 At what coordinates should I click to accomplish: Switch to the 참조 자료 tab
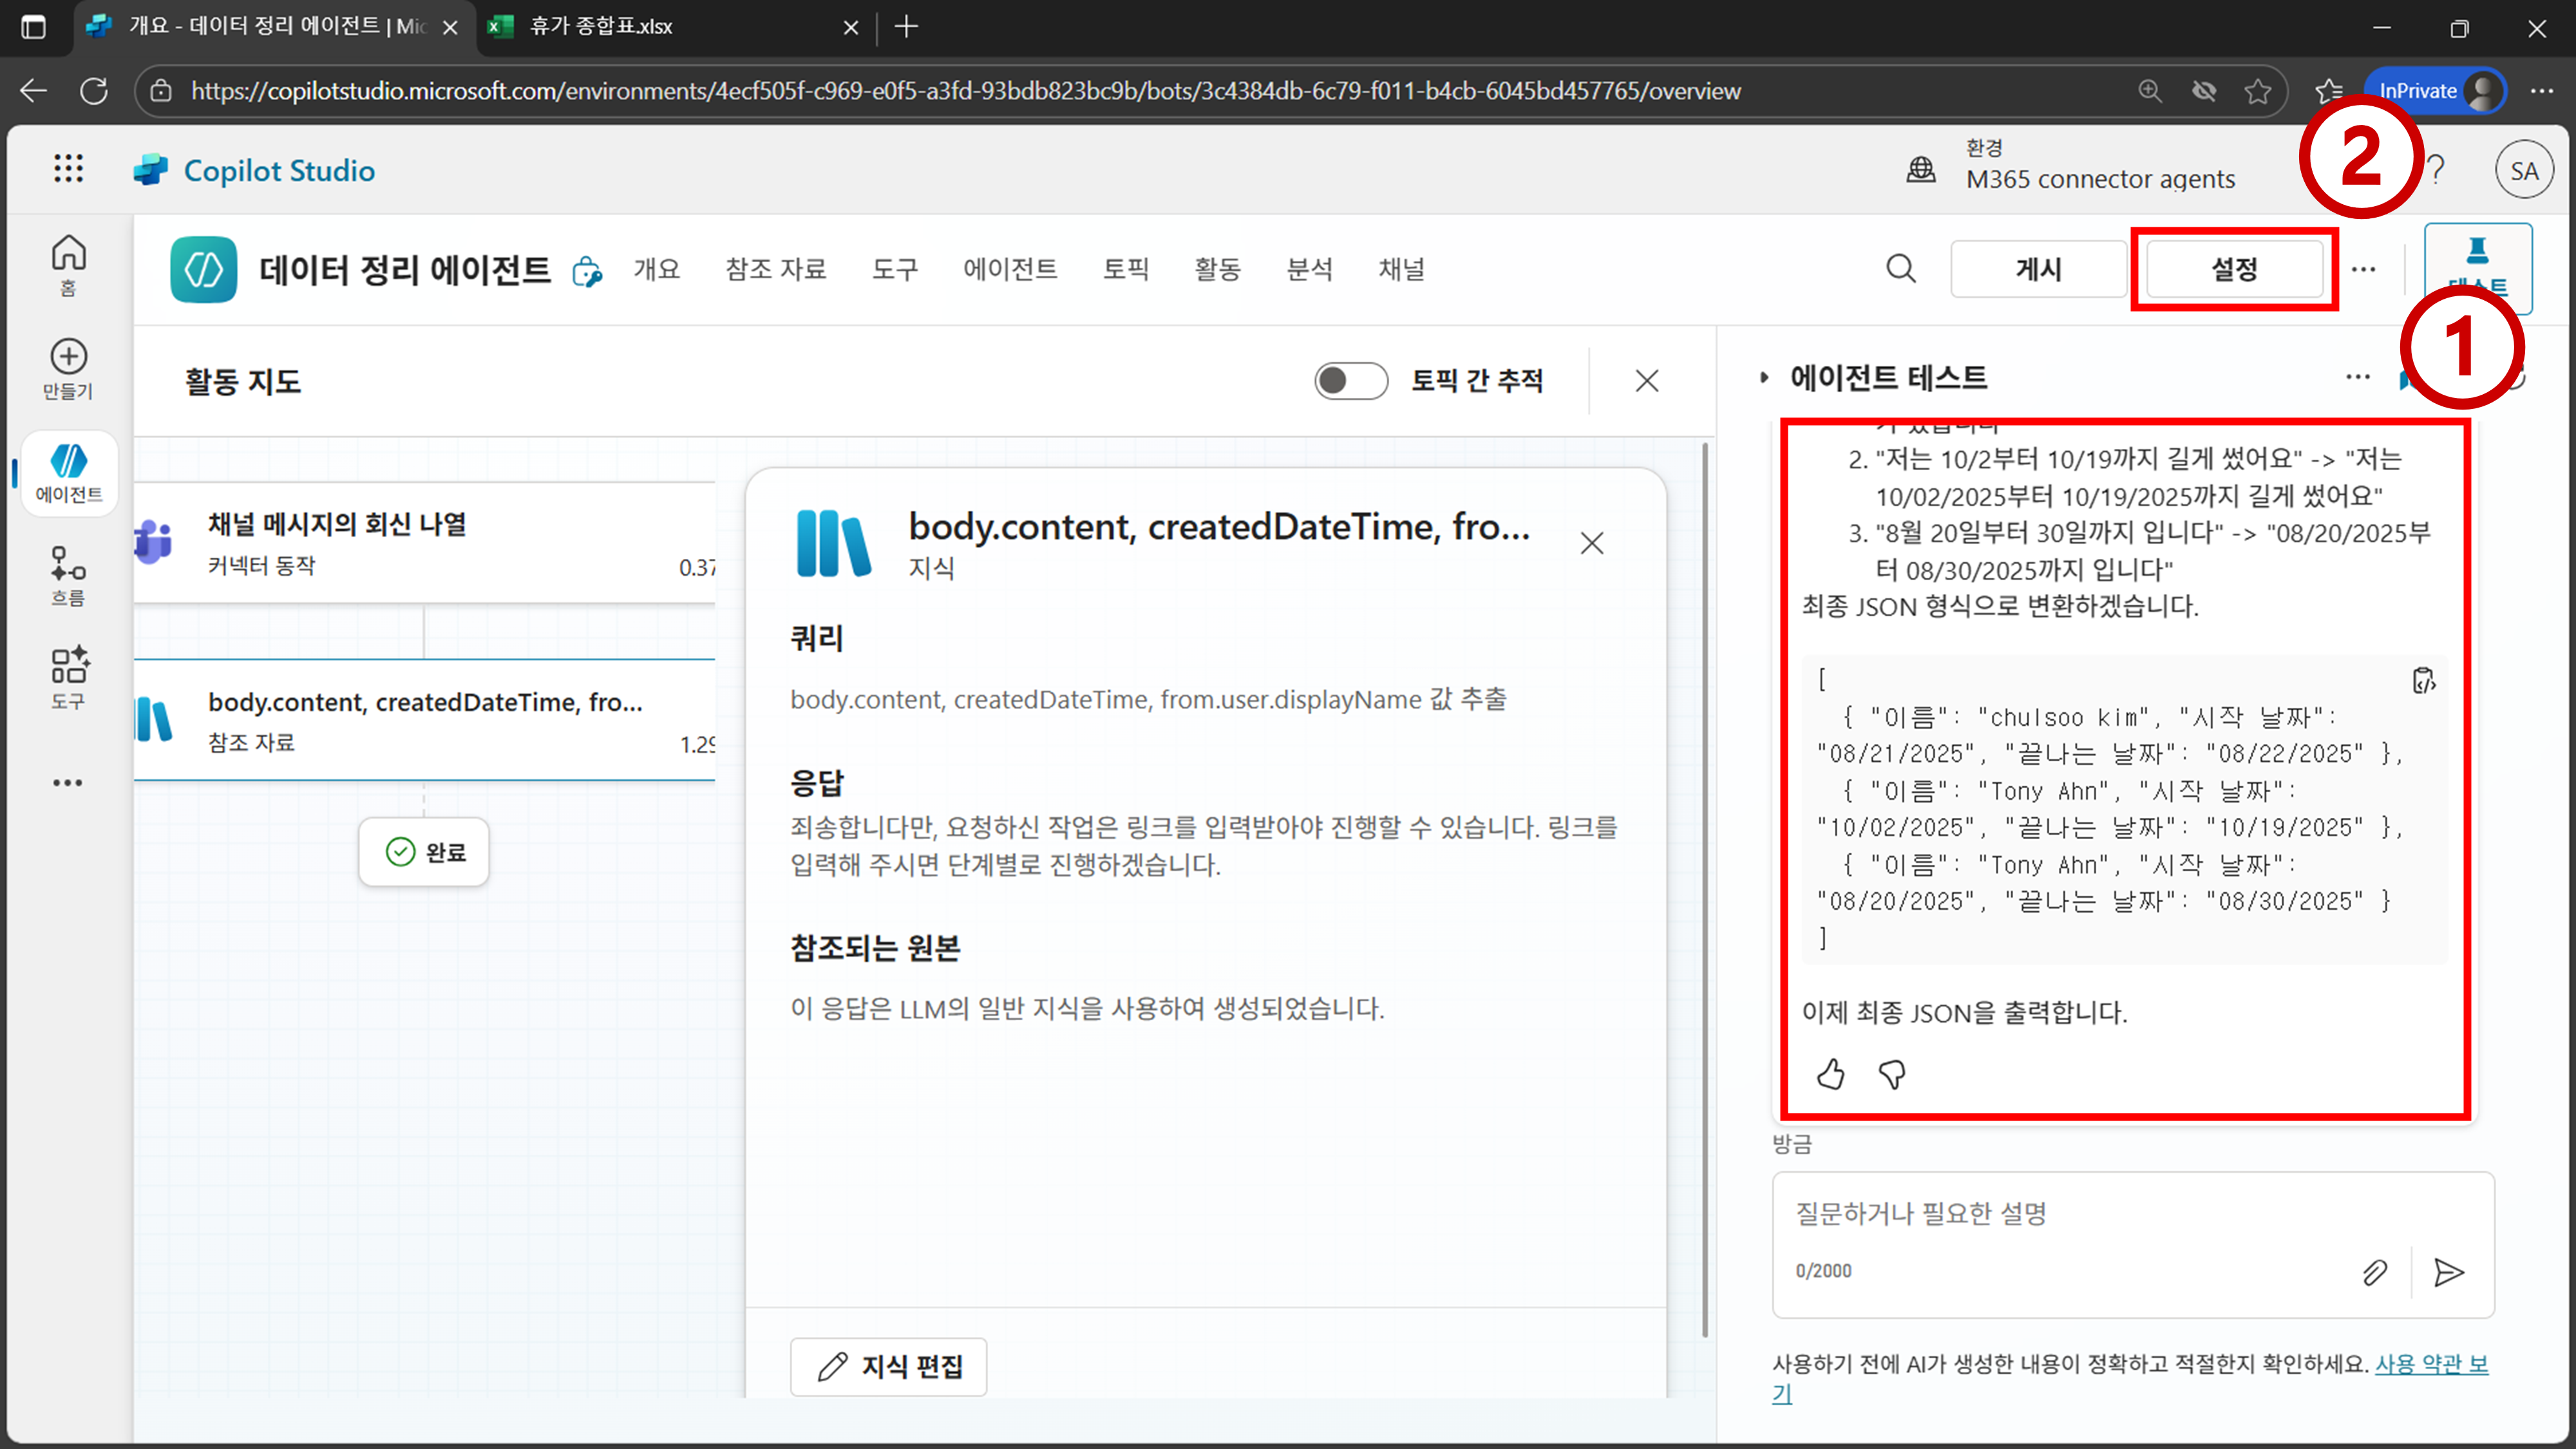click(x=775, y=269)
